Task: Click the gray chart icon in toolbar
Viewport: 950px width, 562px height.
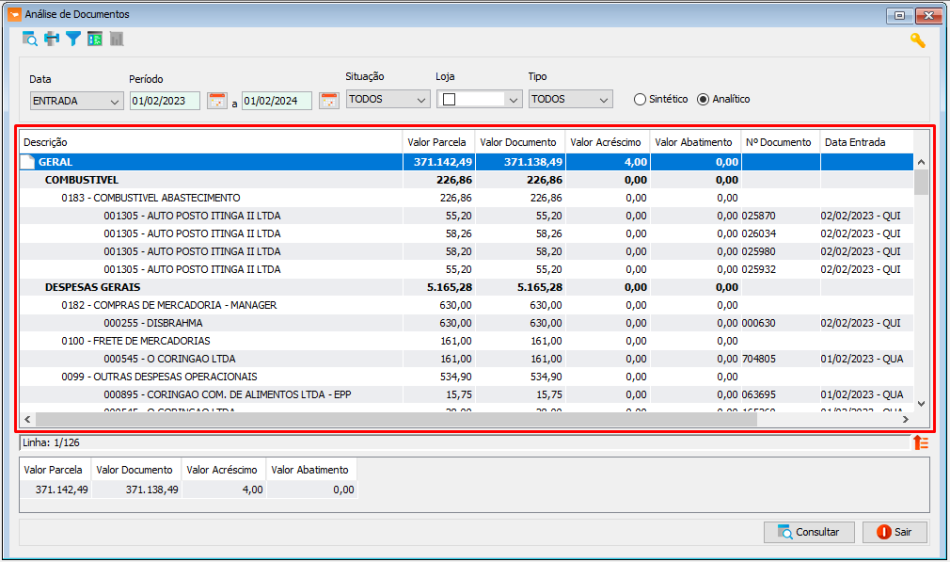Action: click(116, 39)
